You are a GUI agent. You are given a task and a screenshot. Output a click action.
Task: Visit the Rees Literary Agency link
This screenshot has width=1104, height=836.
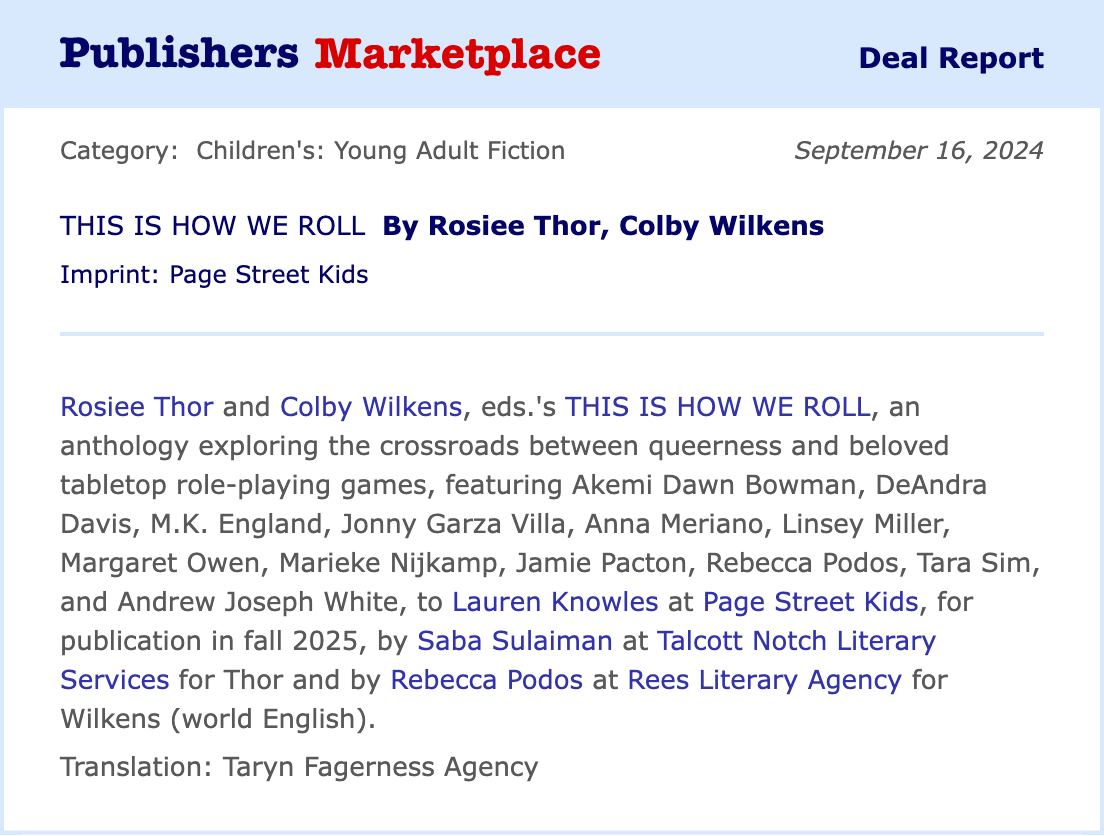coord(764,680)
